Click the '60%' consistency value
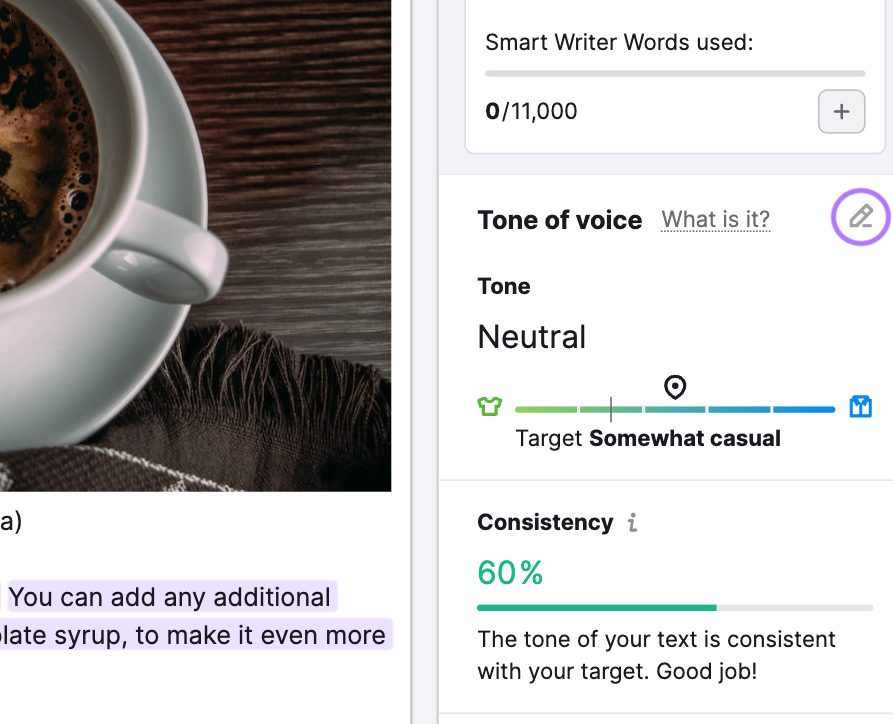The image size is (893, 724). (510, 572)
